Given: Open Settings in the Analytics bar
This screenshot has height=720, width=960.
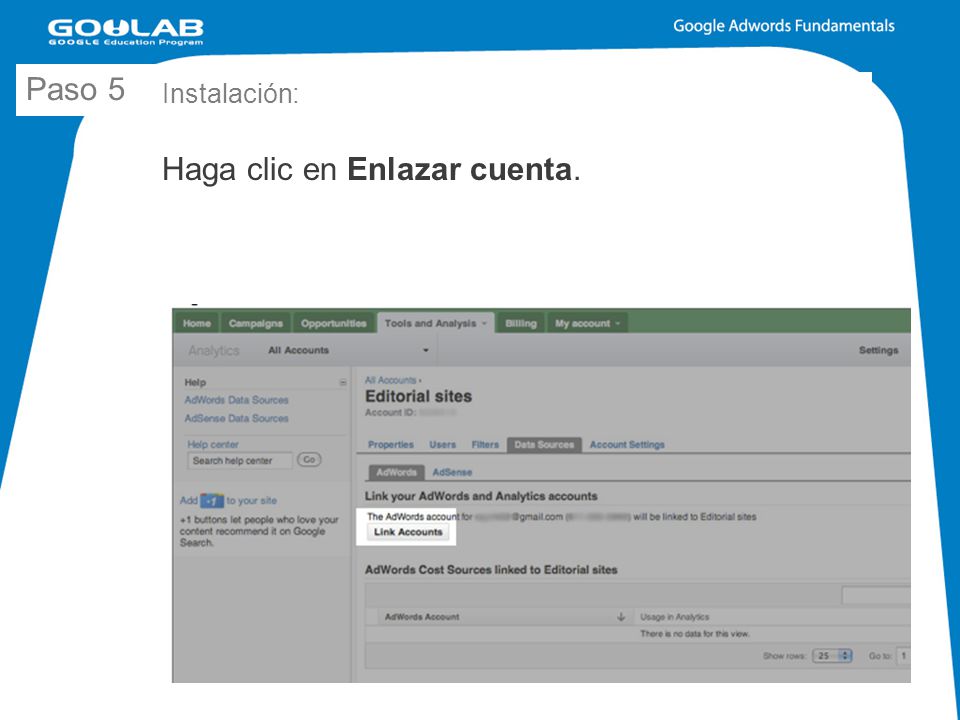Looking at the screenshot, I should (x=878, y=350).
